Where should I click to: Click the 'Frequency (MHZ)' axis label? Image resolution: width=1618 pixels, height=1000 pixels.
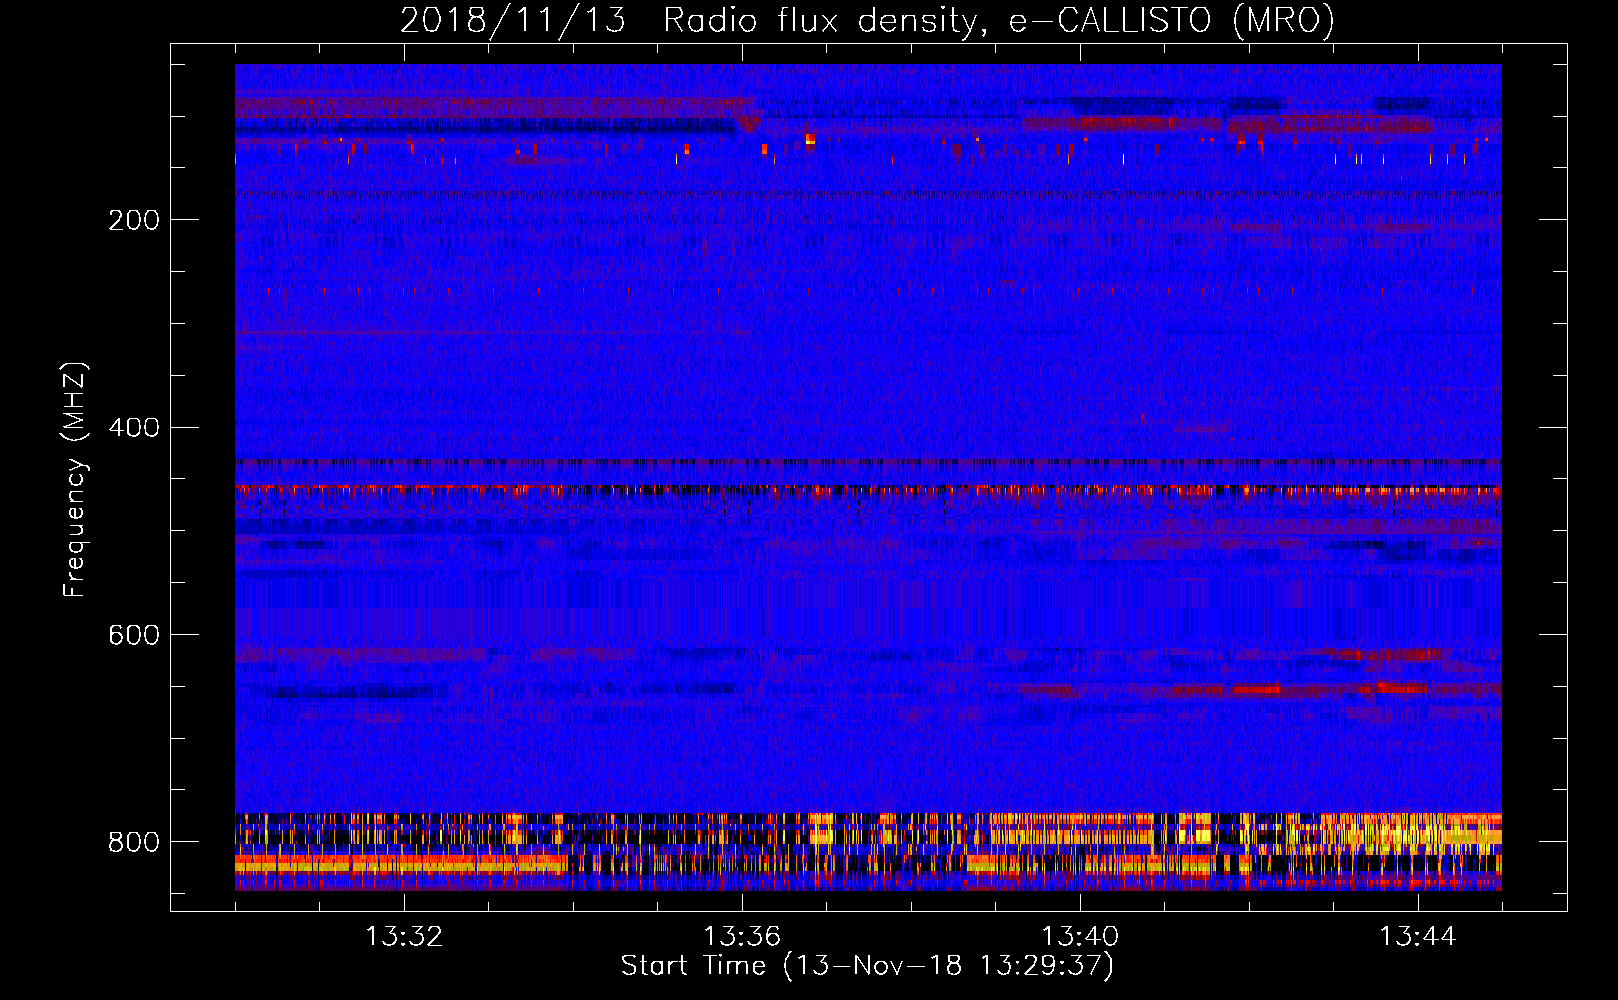click(74, 480)
